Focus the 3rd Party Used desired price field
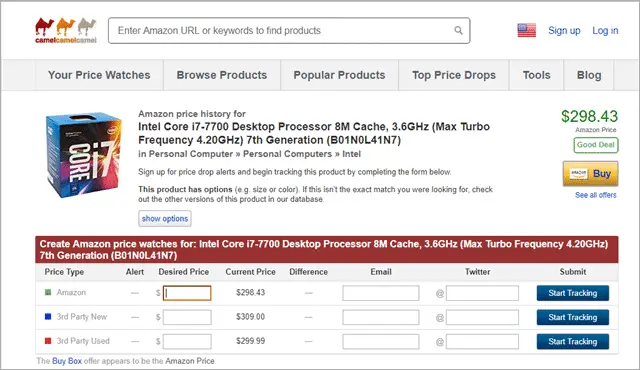The height and width of the screenshot is (370, 640). click(x=187, y=341)
